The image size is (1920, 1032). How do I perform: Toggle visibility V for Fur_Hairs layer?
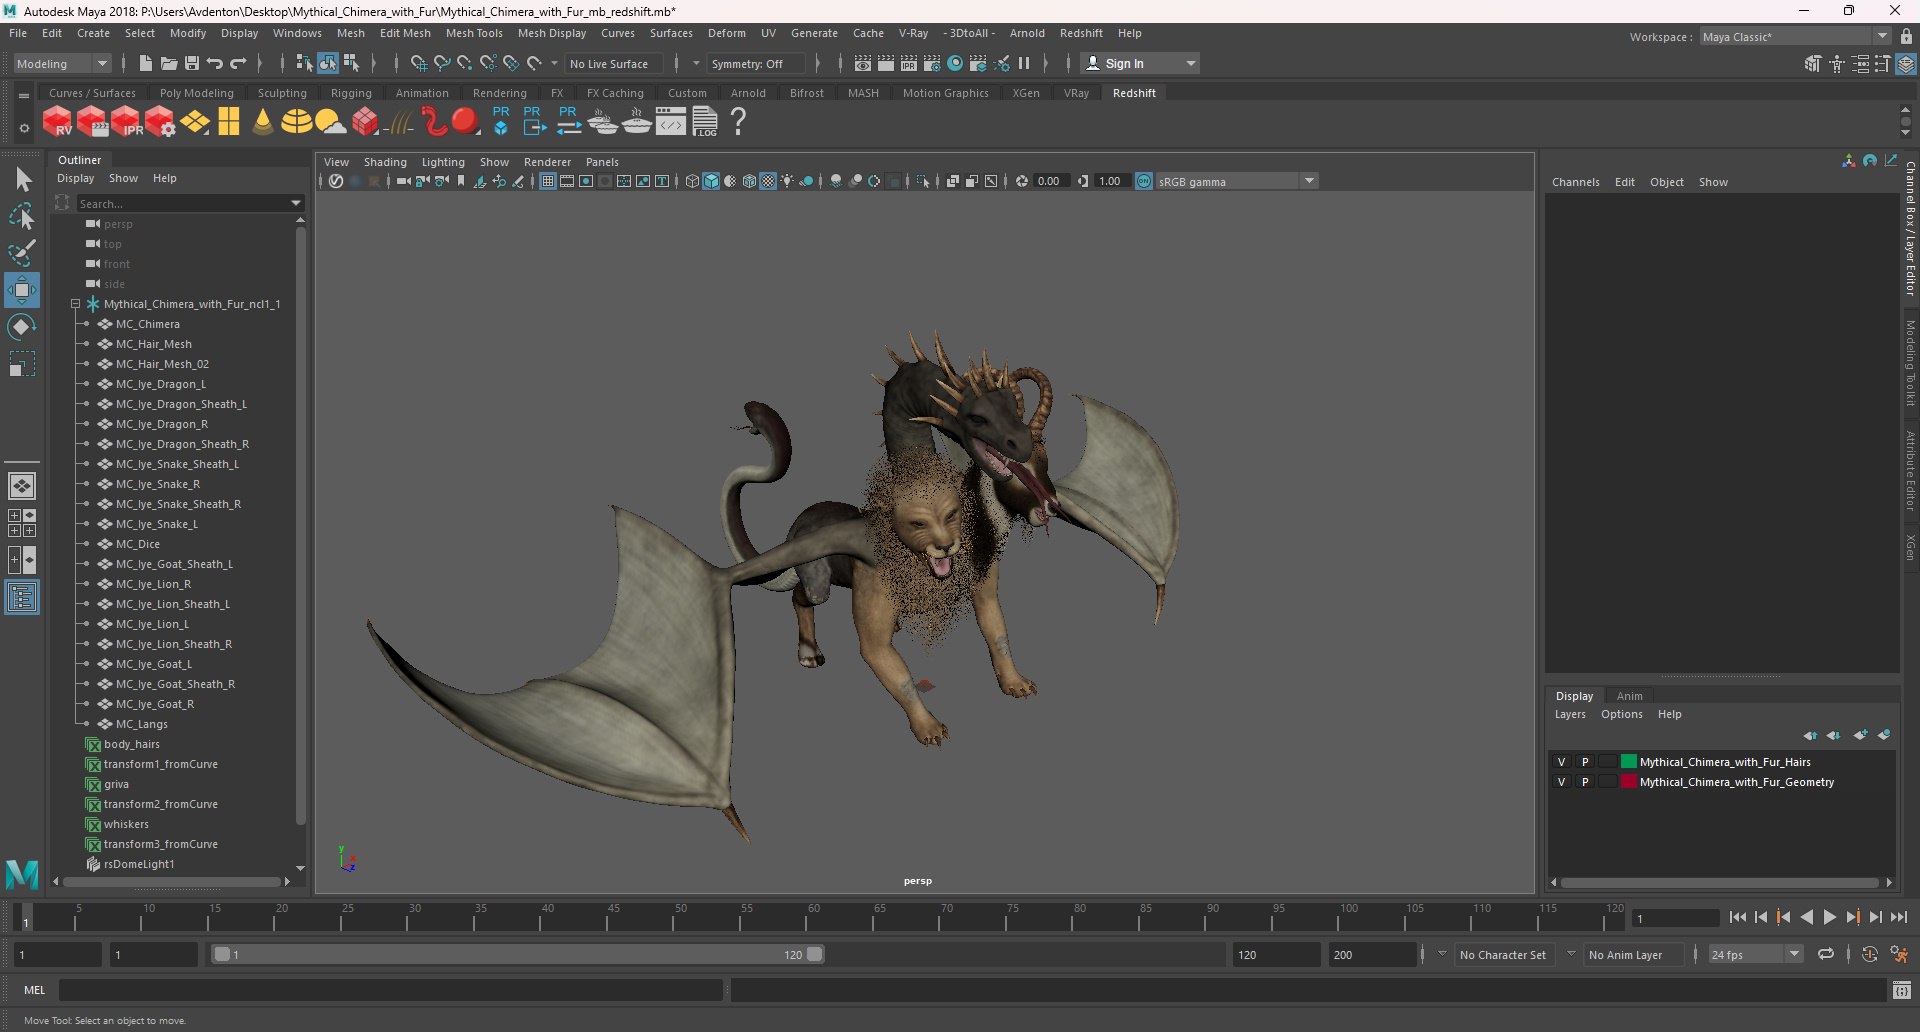coord(1561,762)
